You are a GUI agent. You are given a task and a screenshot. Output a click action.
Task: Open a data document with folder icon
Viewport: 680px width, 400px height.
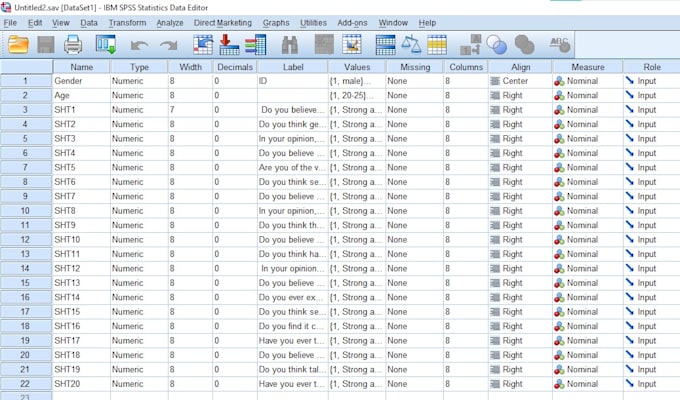tap(18, 45)
